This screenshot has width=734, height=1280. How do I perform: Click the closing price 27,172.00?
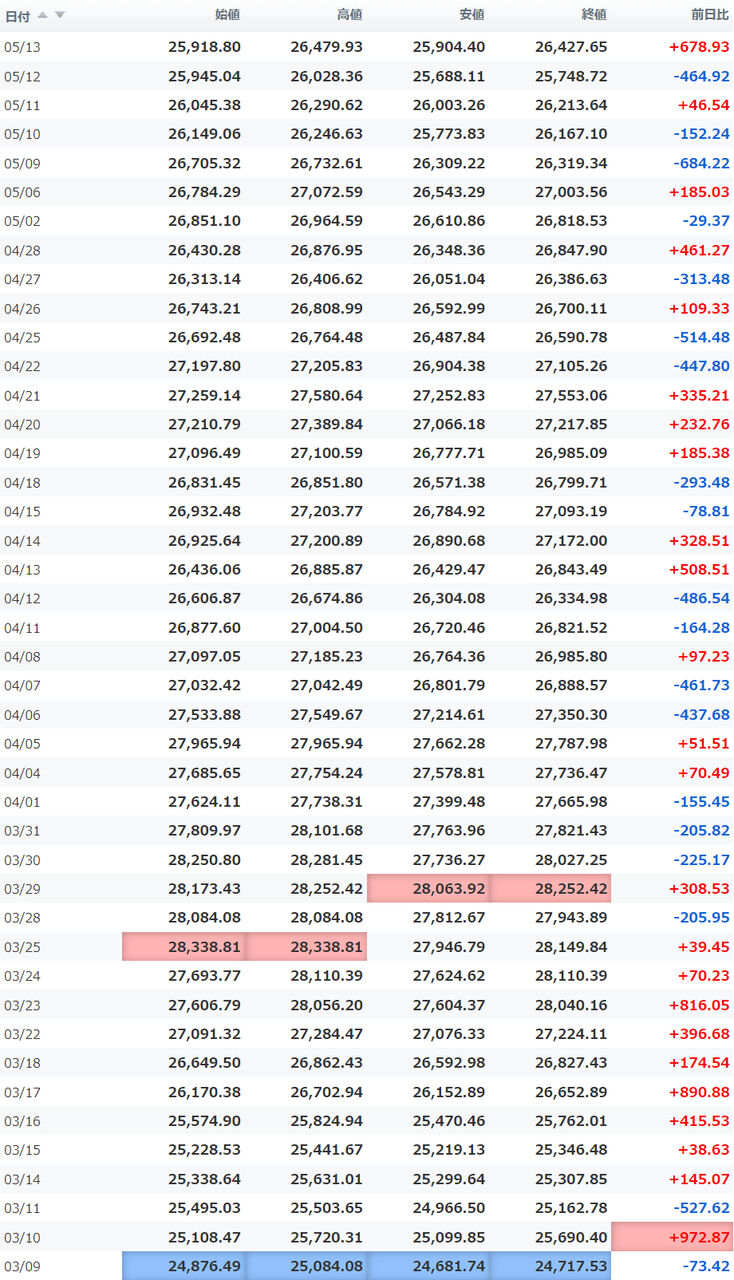[x=570, y=540]
